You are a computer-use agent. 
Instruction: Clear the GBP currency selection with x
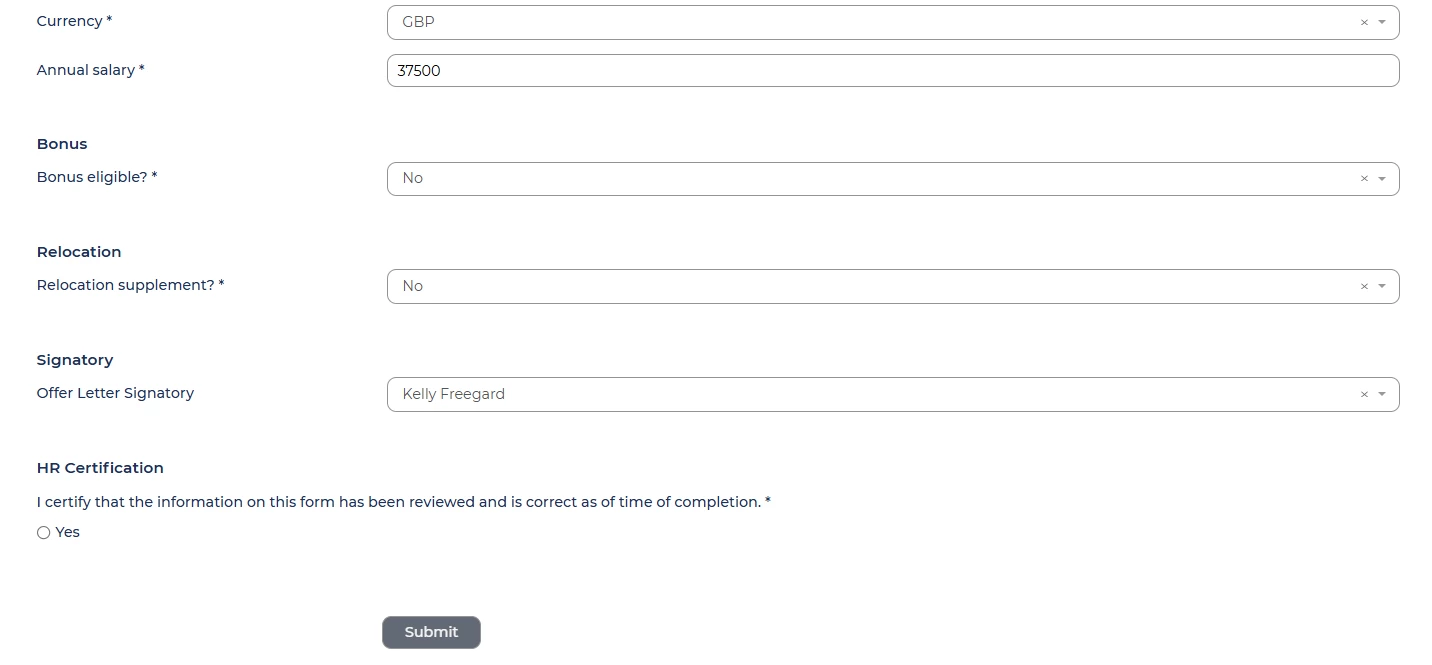click(x=1364, y=22)
